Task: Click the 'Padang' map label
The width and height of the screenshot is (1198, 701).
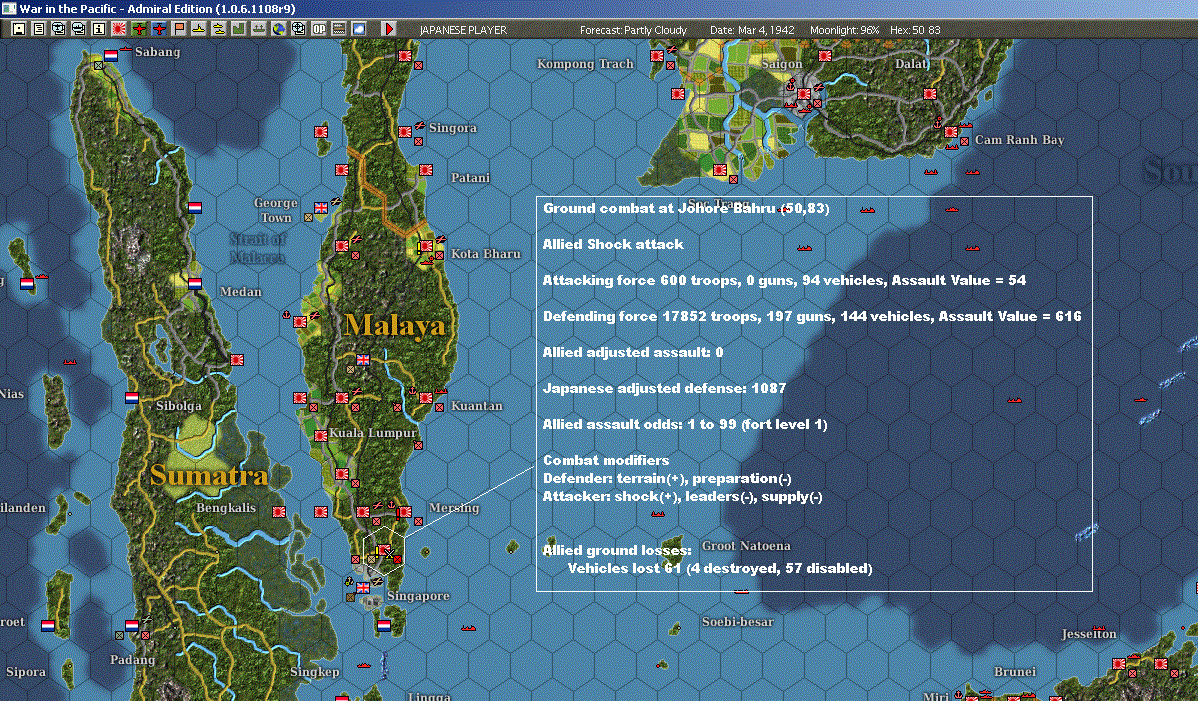Action: pyautogui.click(x=132, y=660)
